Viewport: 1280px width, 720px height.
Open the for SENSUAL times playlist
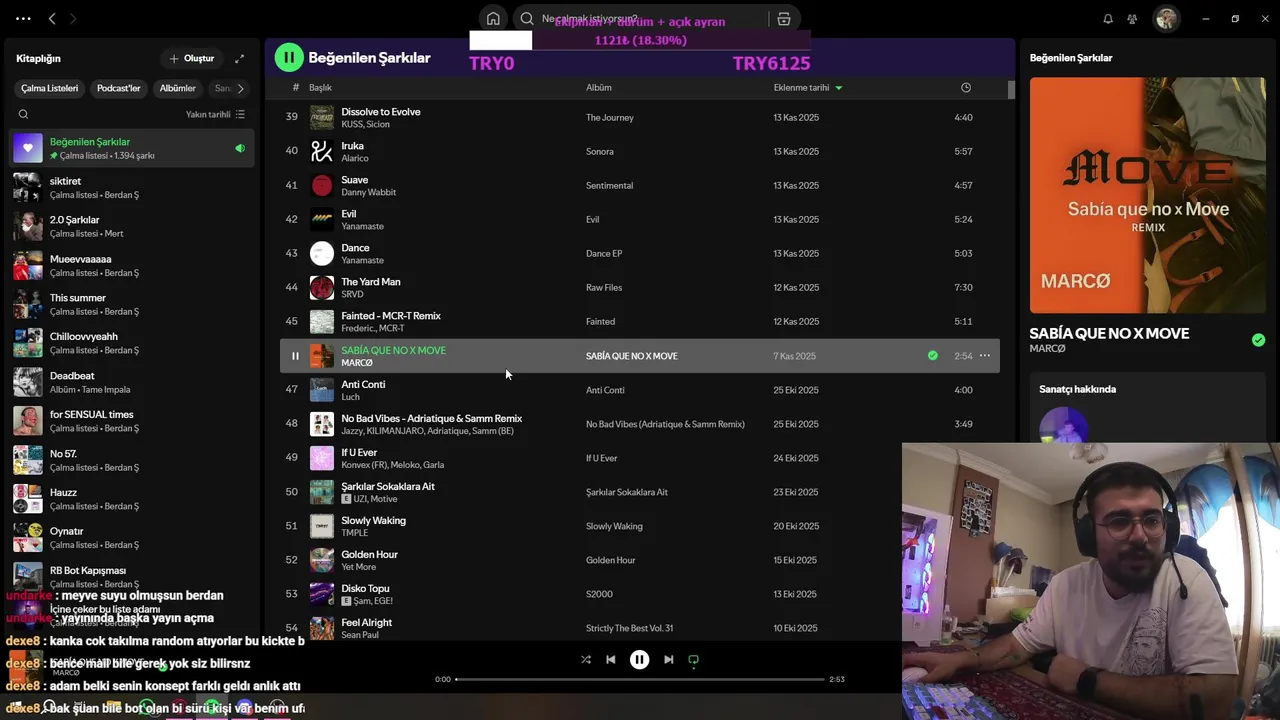130,421
